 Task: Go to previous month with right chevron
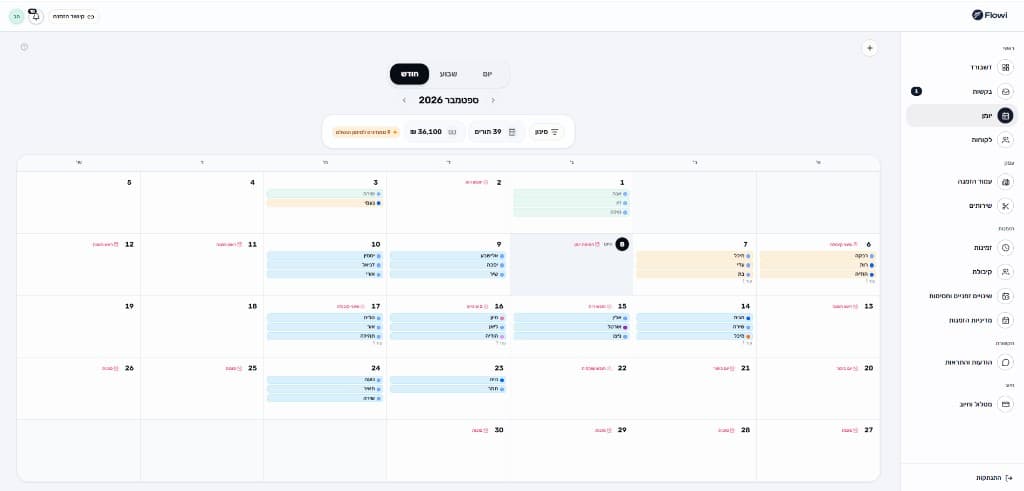pyautogui.click(x=493, y=100)
